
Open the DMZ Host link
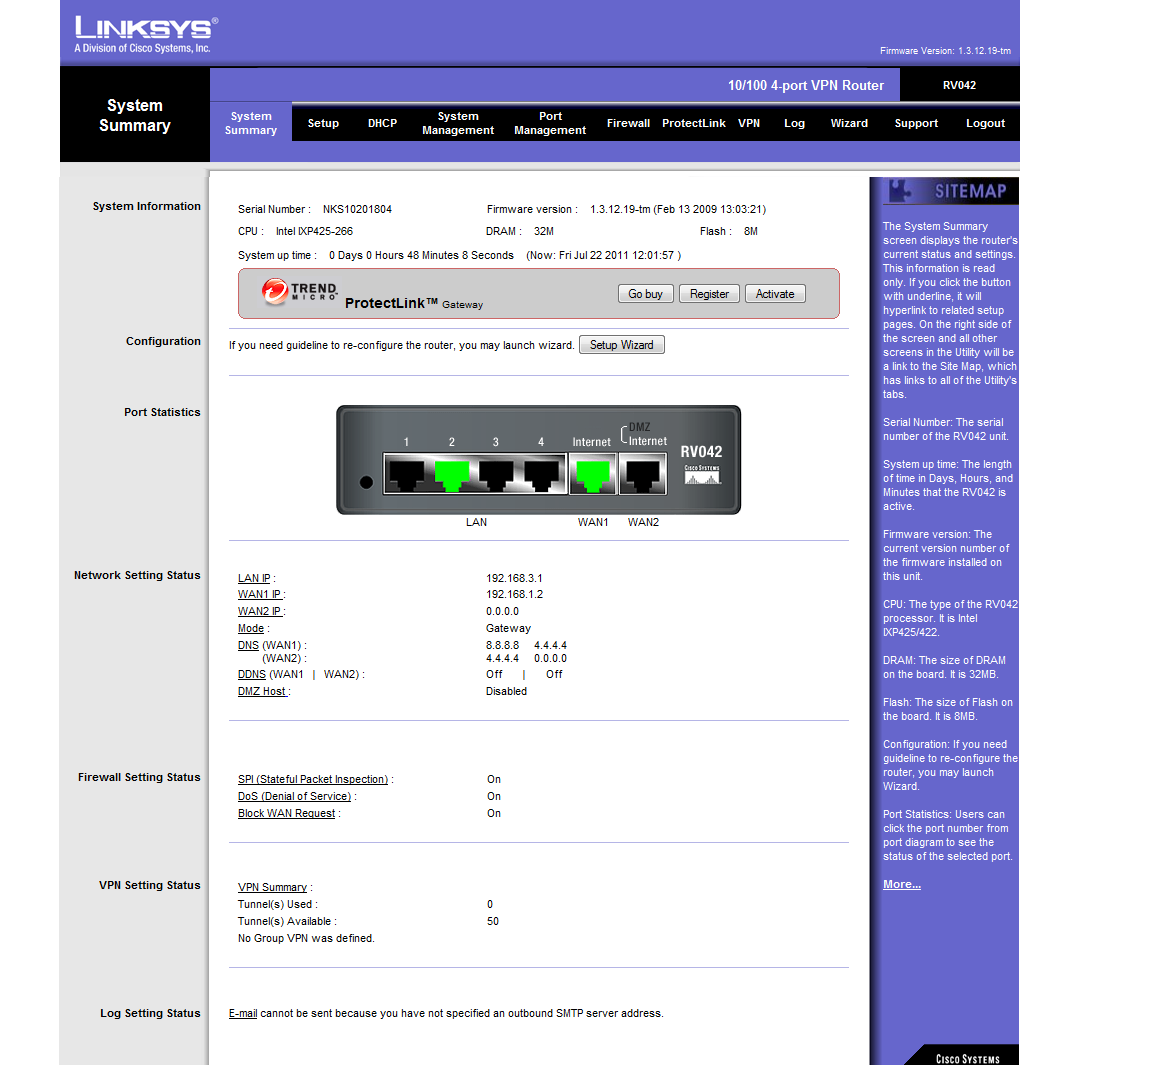262,692
